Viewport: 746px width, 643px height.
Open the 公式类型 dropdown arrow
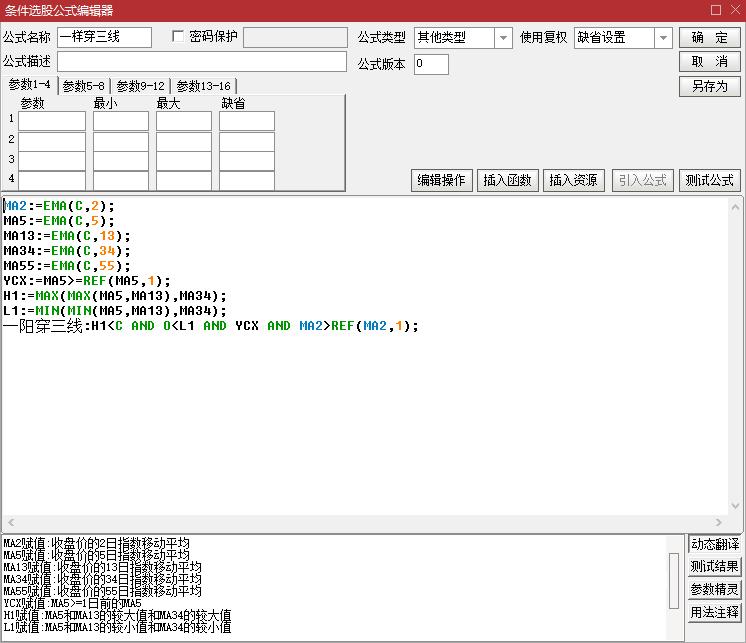click(x=503, y=38)
